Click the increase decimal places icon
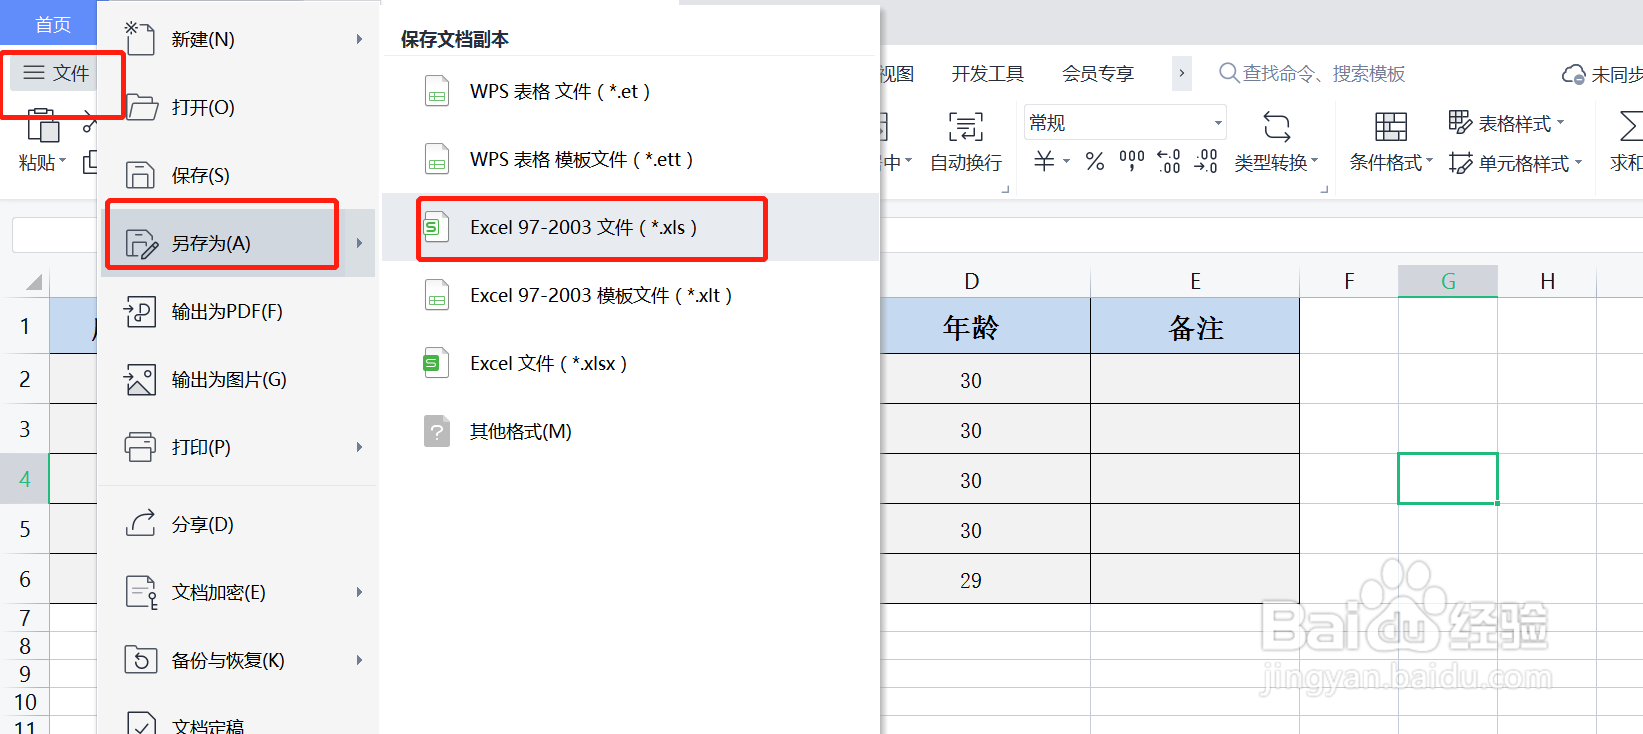Viewport: 1643px width, 734px height. click(x=1169, y=161)
